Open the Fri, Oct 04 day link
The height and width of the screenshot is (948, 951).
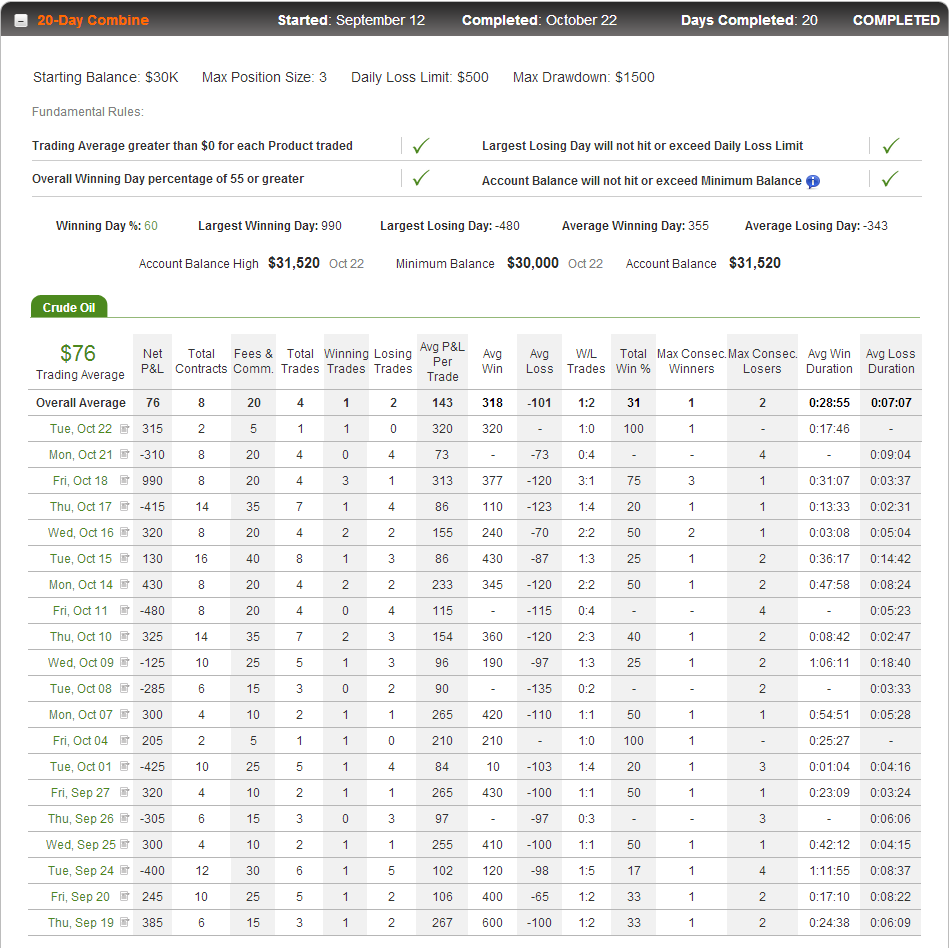80,741
